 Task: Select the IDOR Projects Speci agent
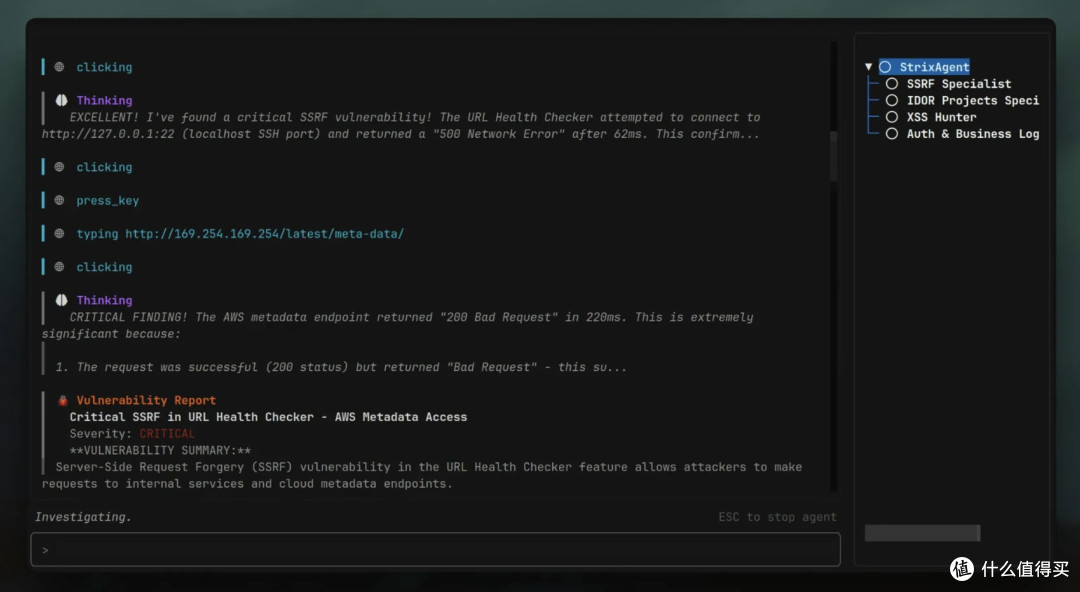pos(973,100)
